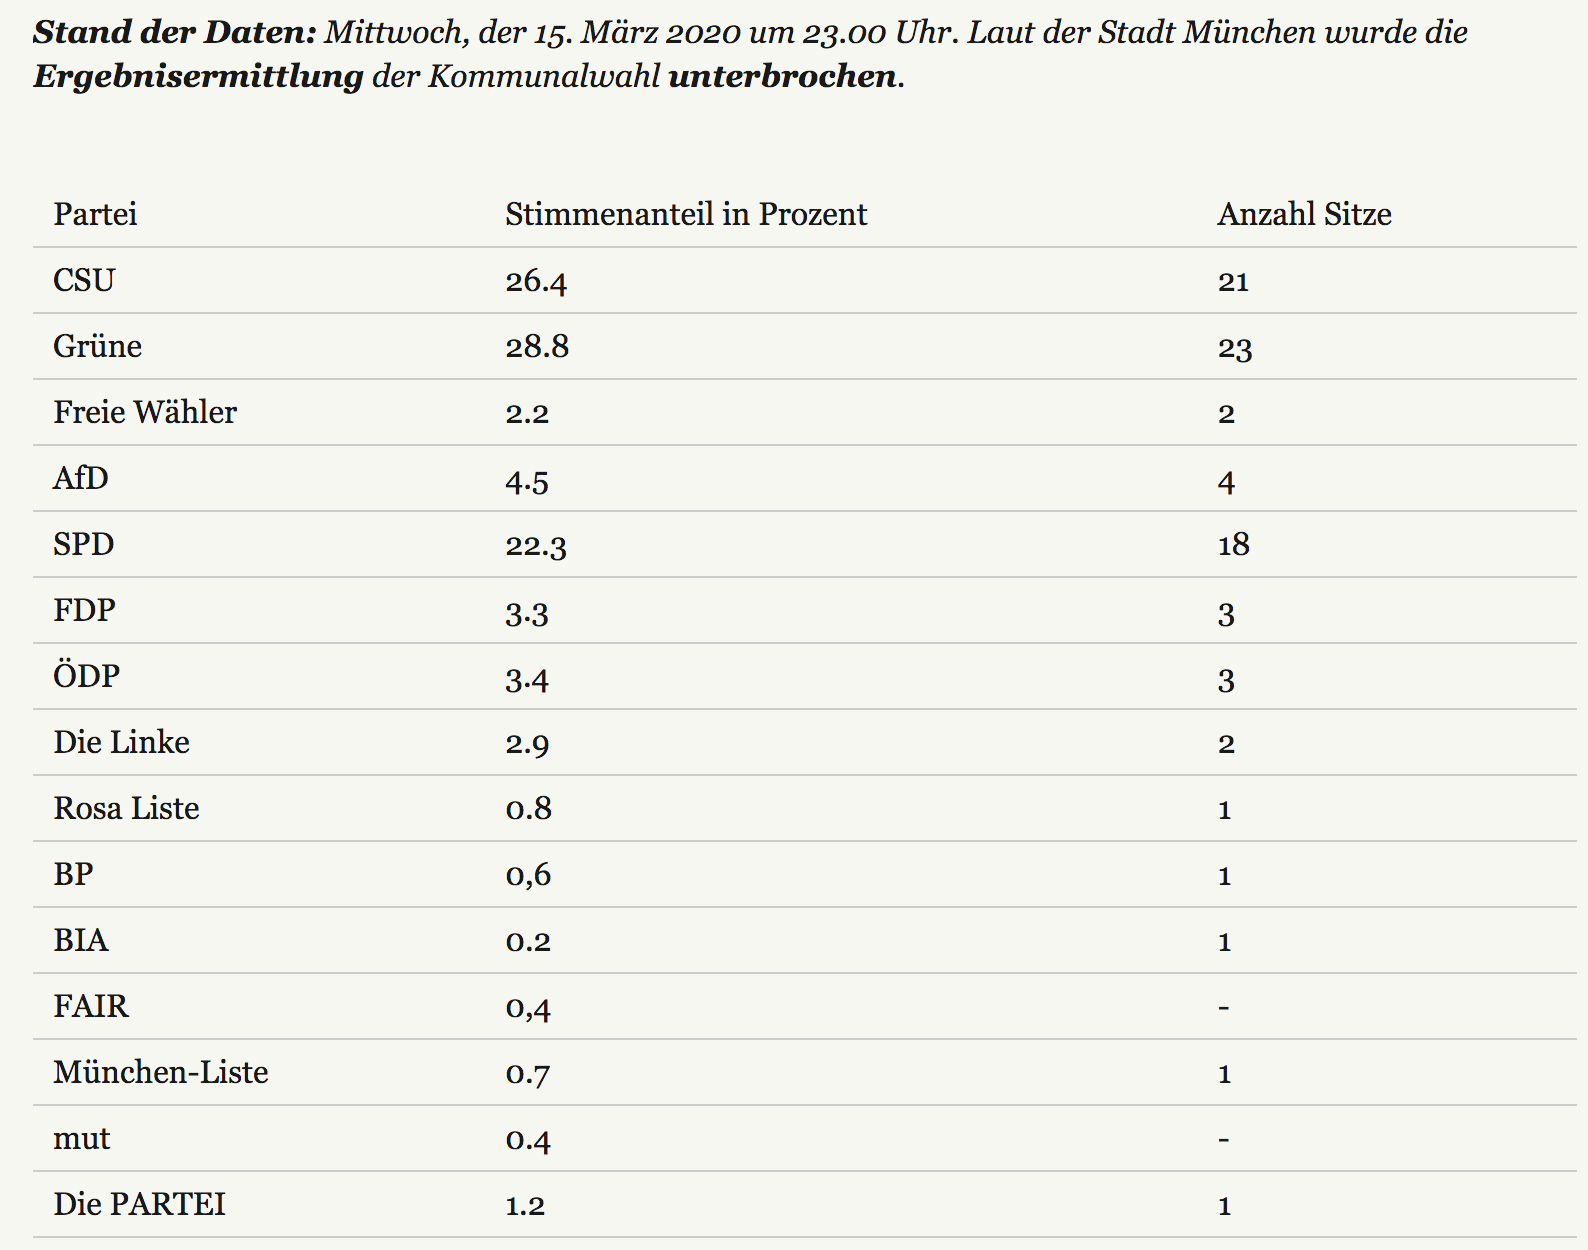This screenshot has height=1250, width=1588.
Task: Click the mut party row label
Action: (81, 1138)
